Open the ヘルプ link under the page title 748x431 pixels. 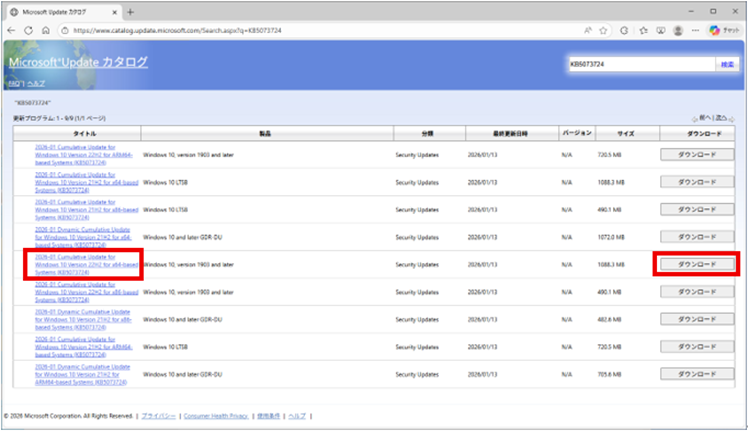pyautogui.click(x=36, y=83)
